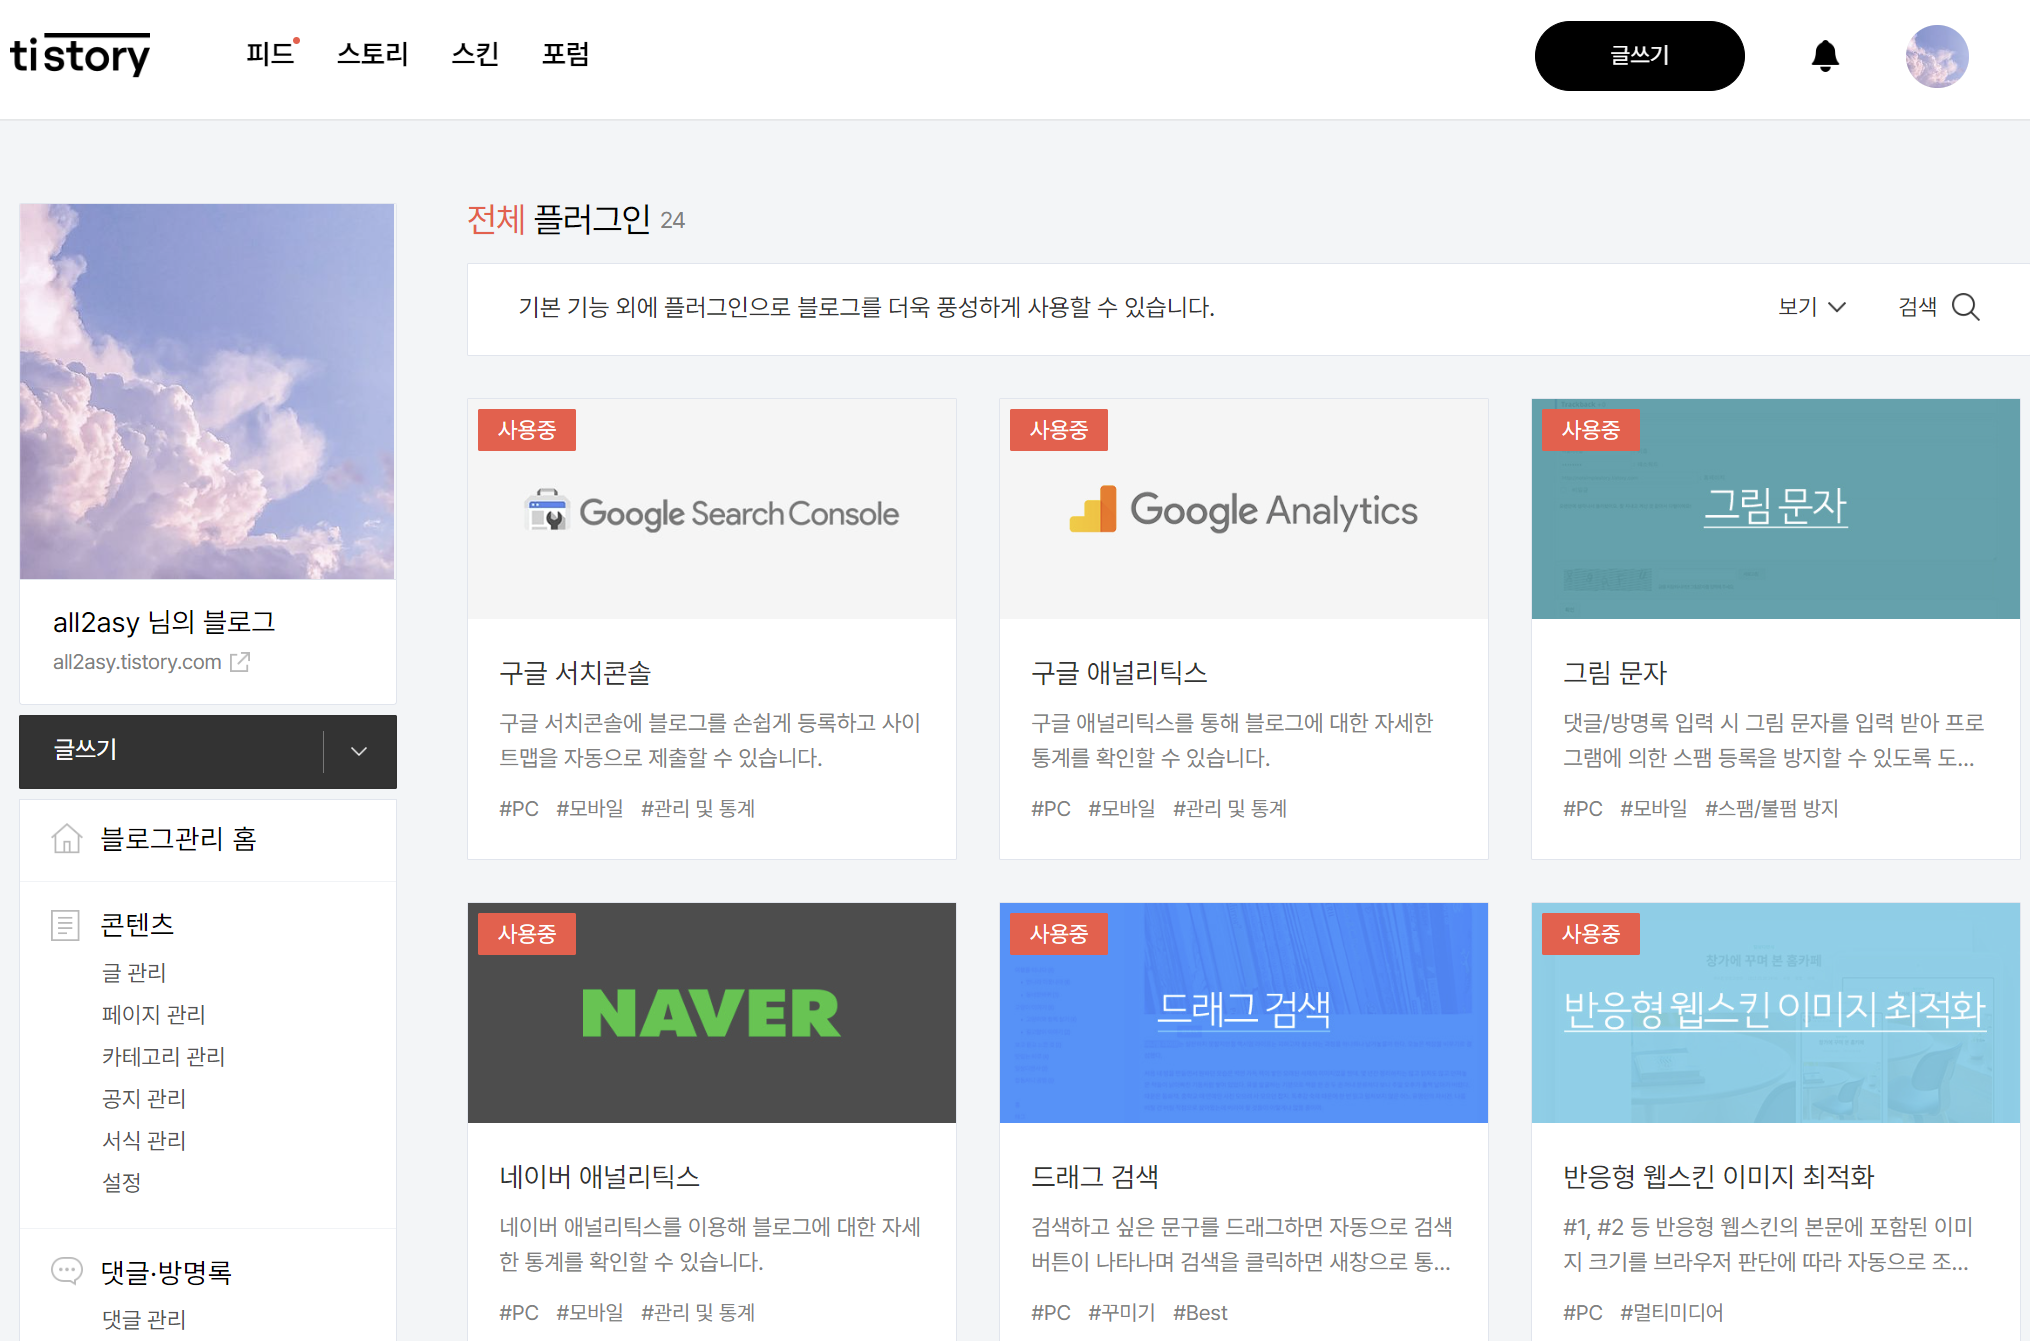This screenshot has height=1341, width=2030.
Task: Click the black 글쓰기 header button
Action: (x=1639, y=56)
